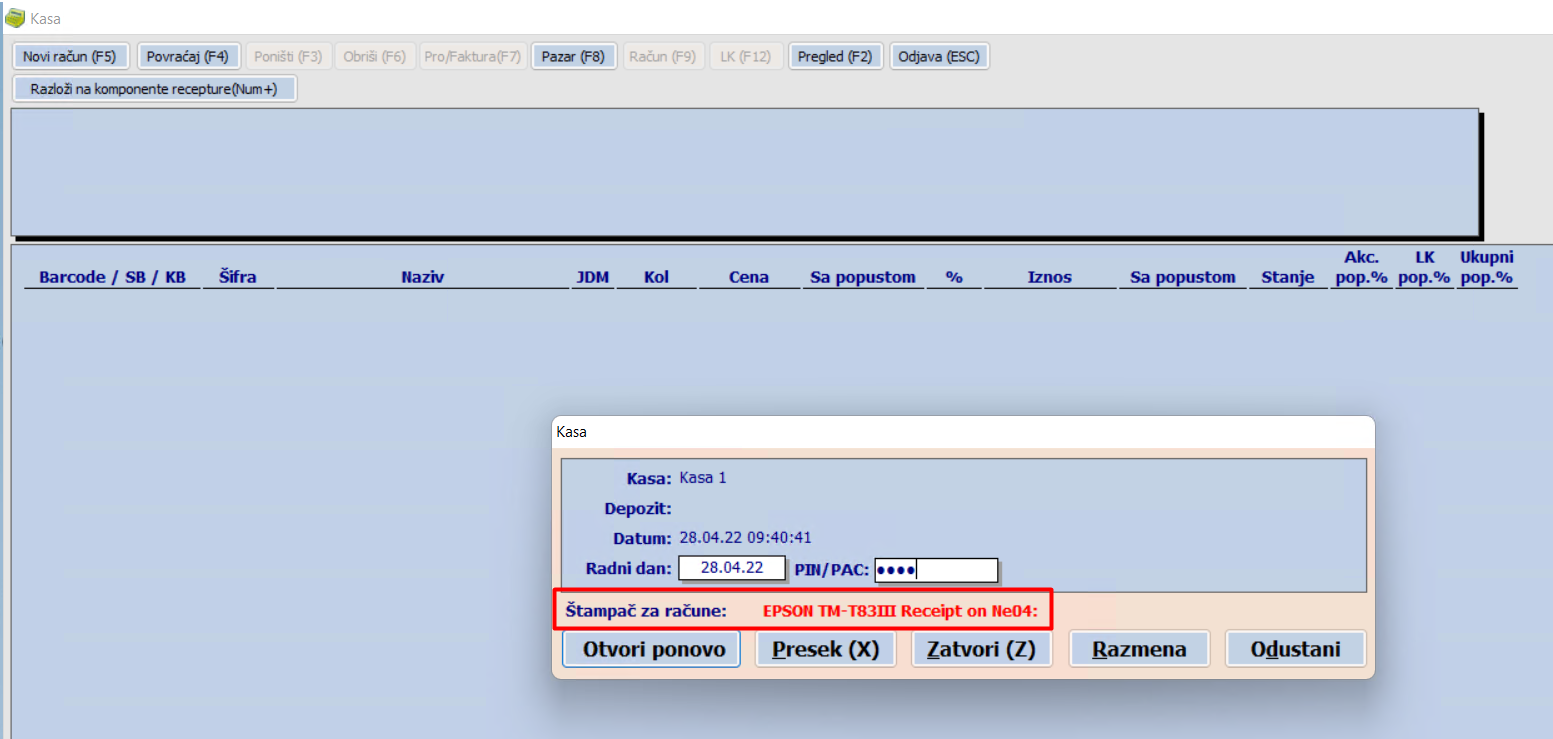Click the LK (F12) toolbar button
Viewport: 1553px width, 739px height.
tap(746, 56)
